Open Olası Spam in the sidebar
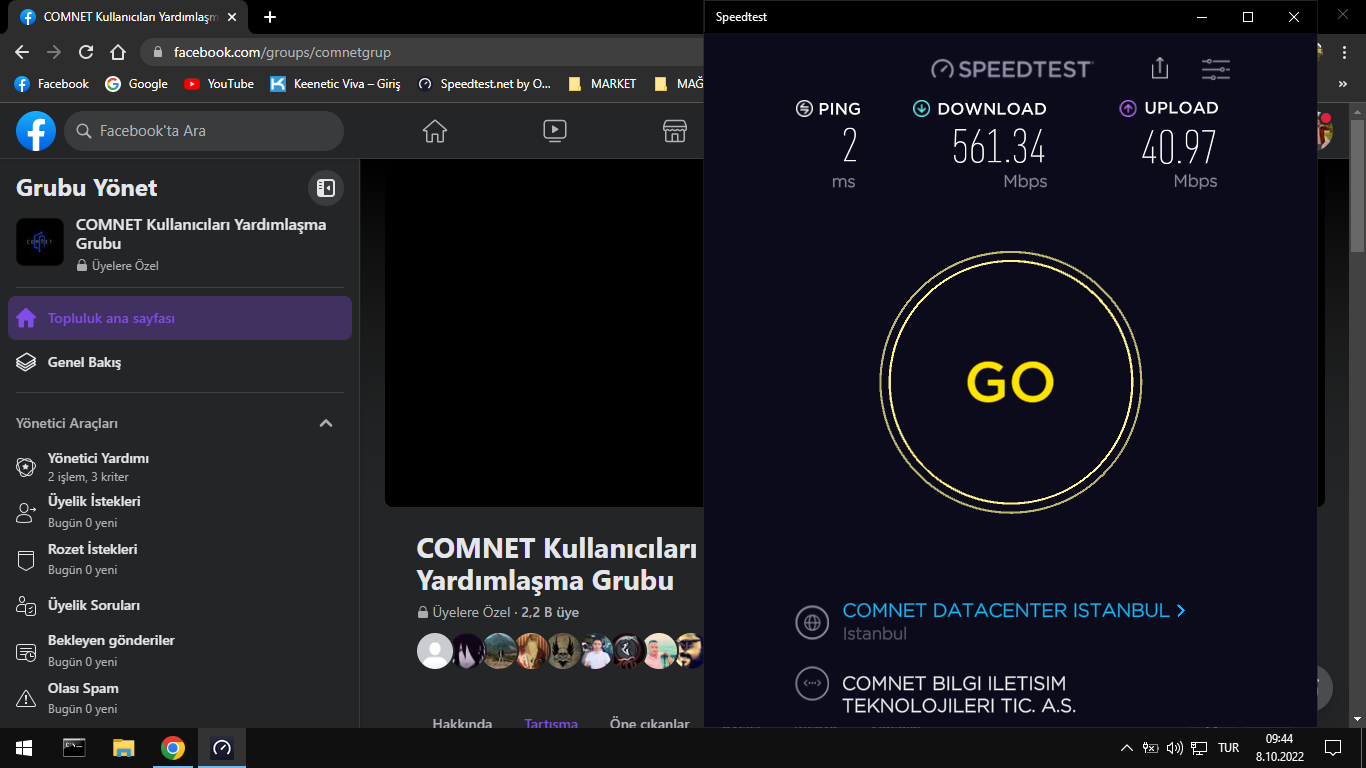The height and width of the screenshot is (768, 1366). [180, 698]
